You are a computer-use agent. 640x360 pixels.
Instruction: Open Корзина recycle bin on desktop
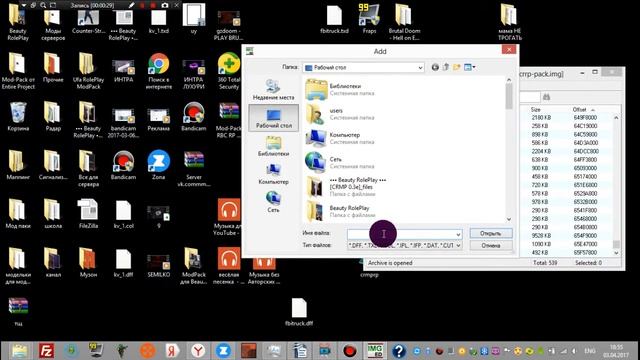click(x=18, y=116)
